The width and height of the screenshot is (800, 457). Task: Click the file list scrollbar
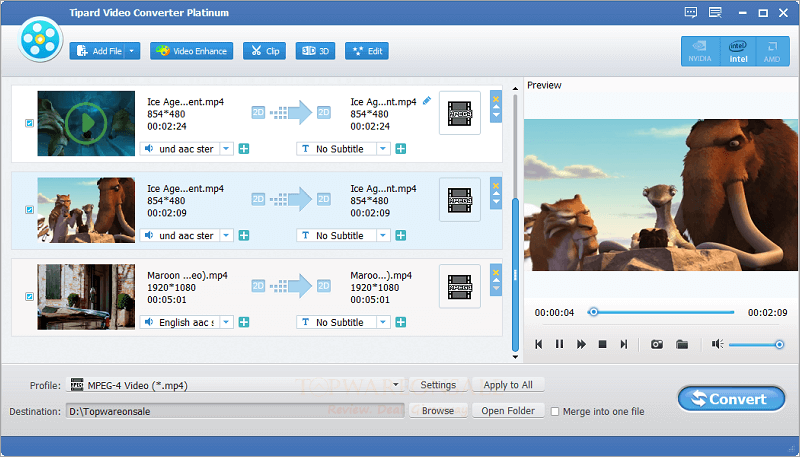tap(515, 274)
